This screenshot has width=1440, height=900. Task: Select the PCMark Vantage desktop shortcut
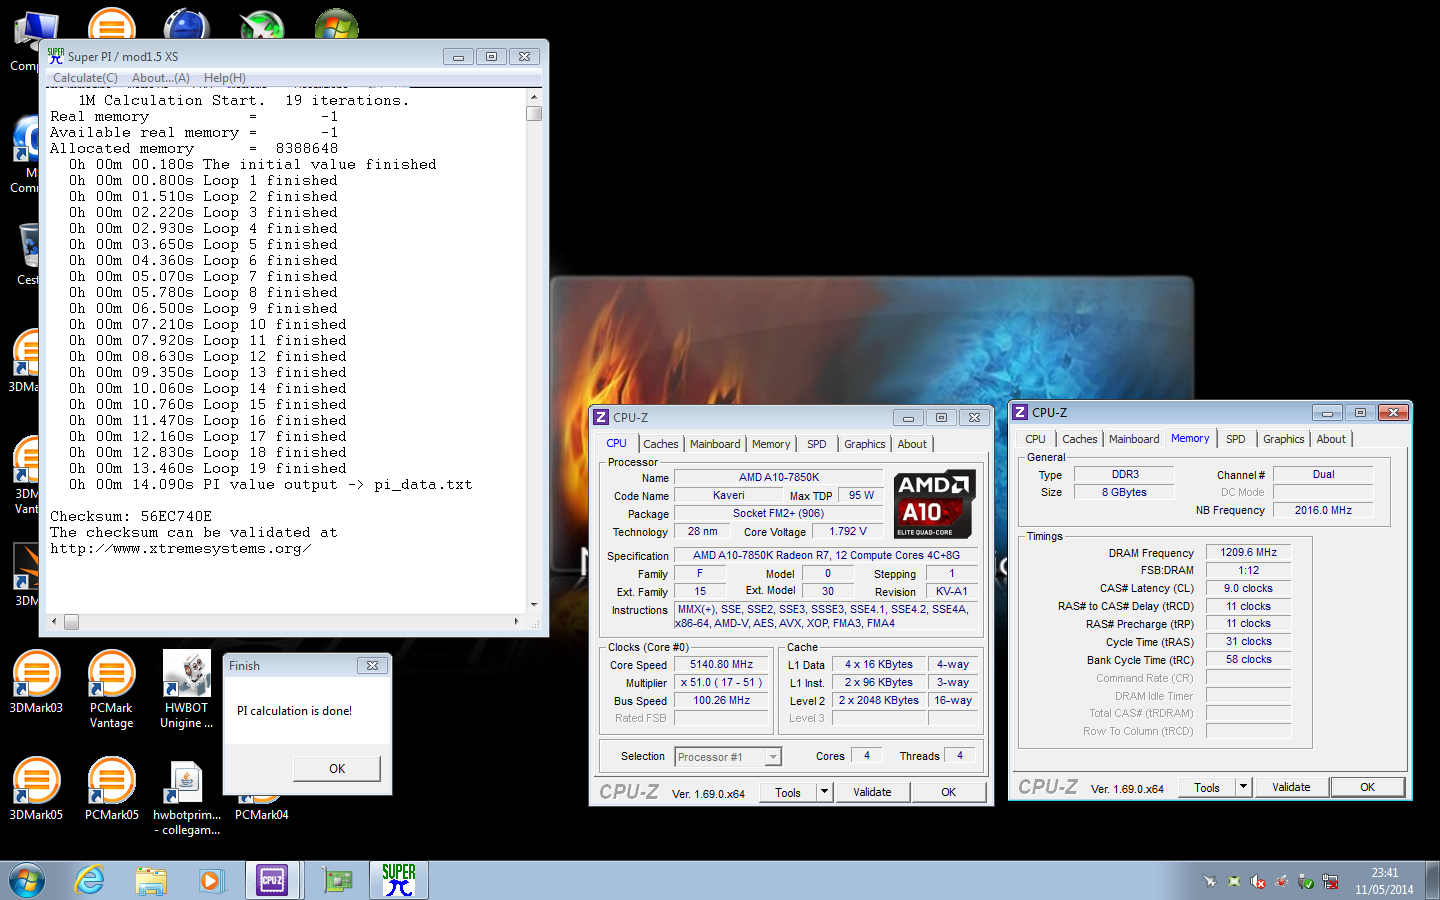point(111,690)
